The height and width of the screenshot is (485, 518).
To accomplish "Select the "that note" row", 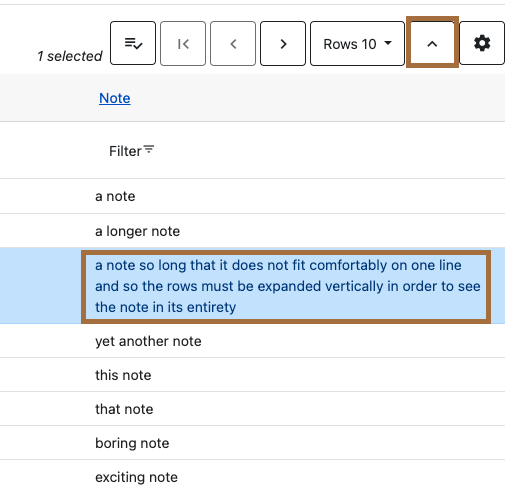I will [252, 409].
